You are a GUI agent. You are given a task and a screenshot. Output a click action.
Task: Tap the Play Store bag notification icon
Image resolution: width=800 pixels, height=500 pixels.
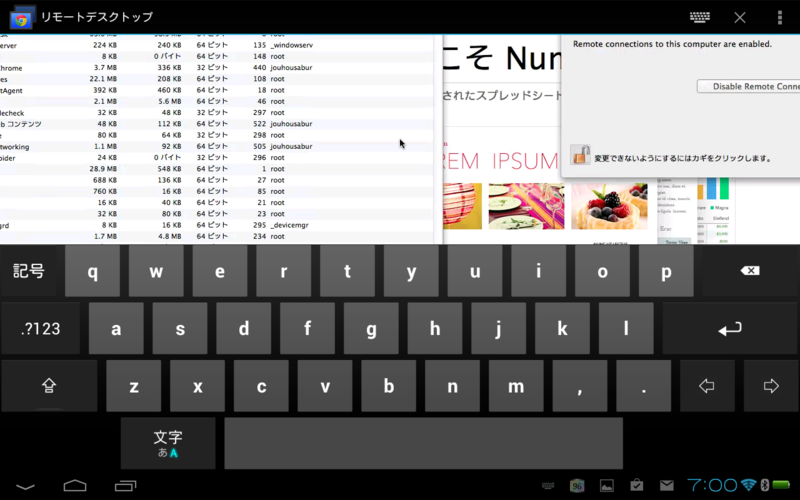tap(637, 485)
